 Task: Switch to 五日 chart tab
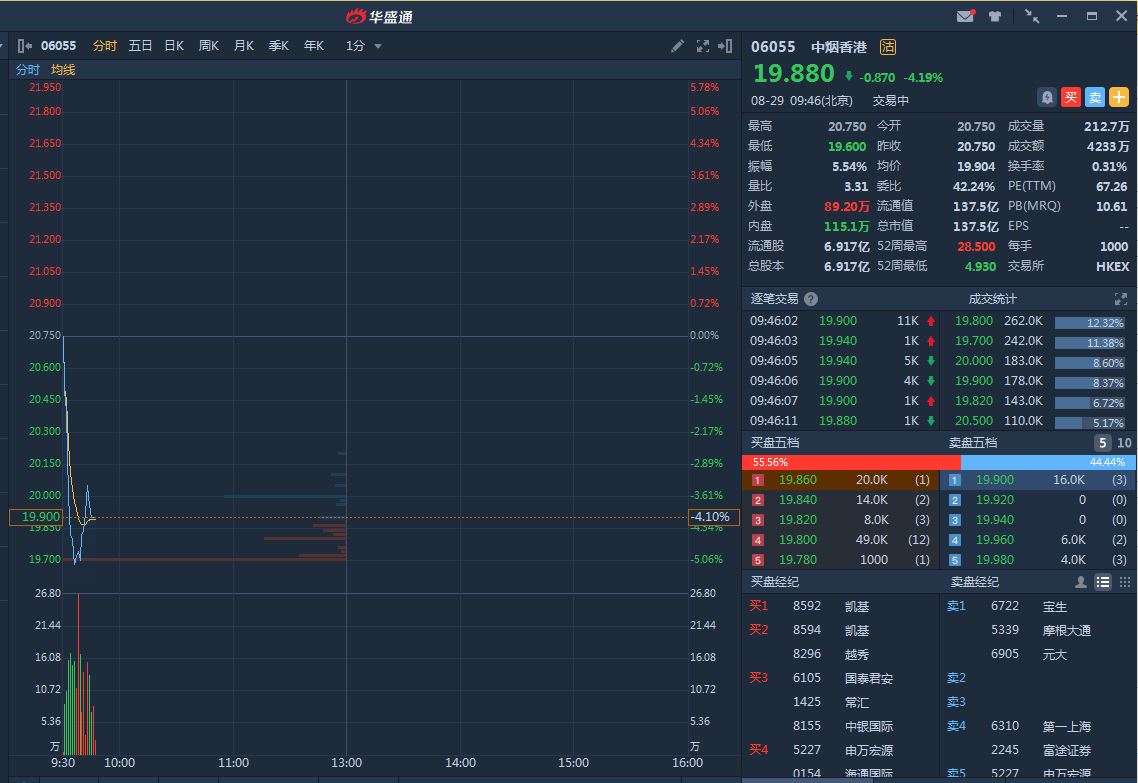[140, 46]
